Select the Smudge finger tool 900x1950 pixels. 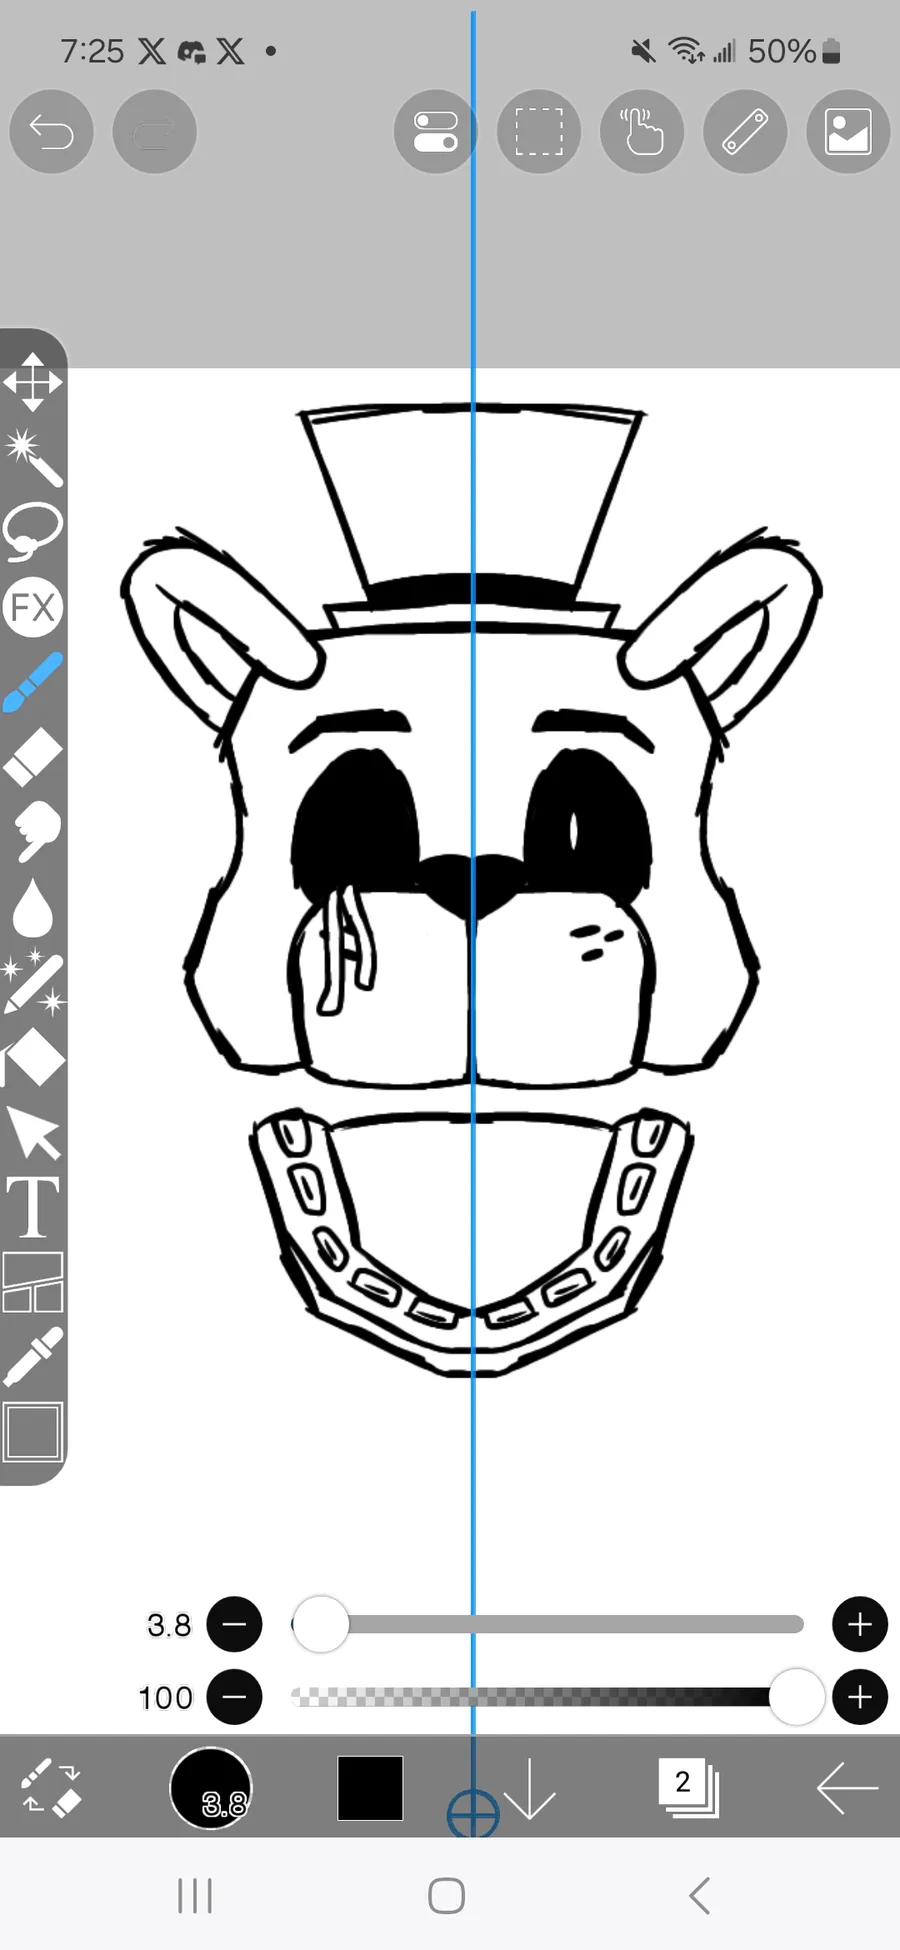tap(35, 831)
